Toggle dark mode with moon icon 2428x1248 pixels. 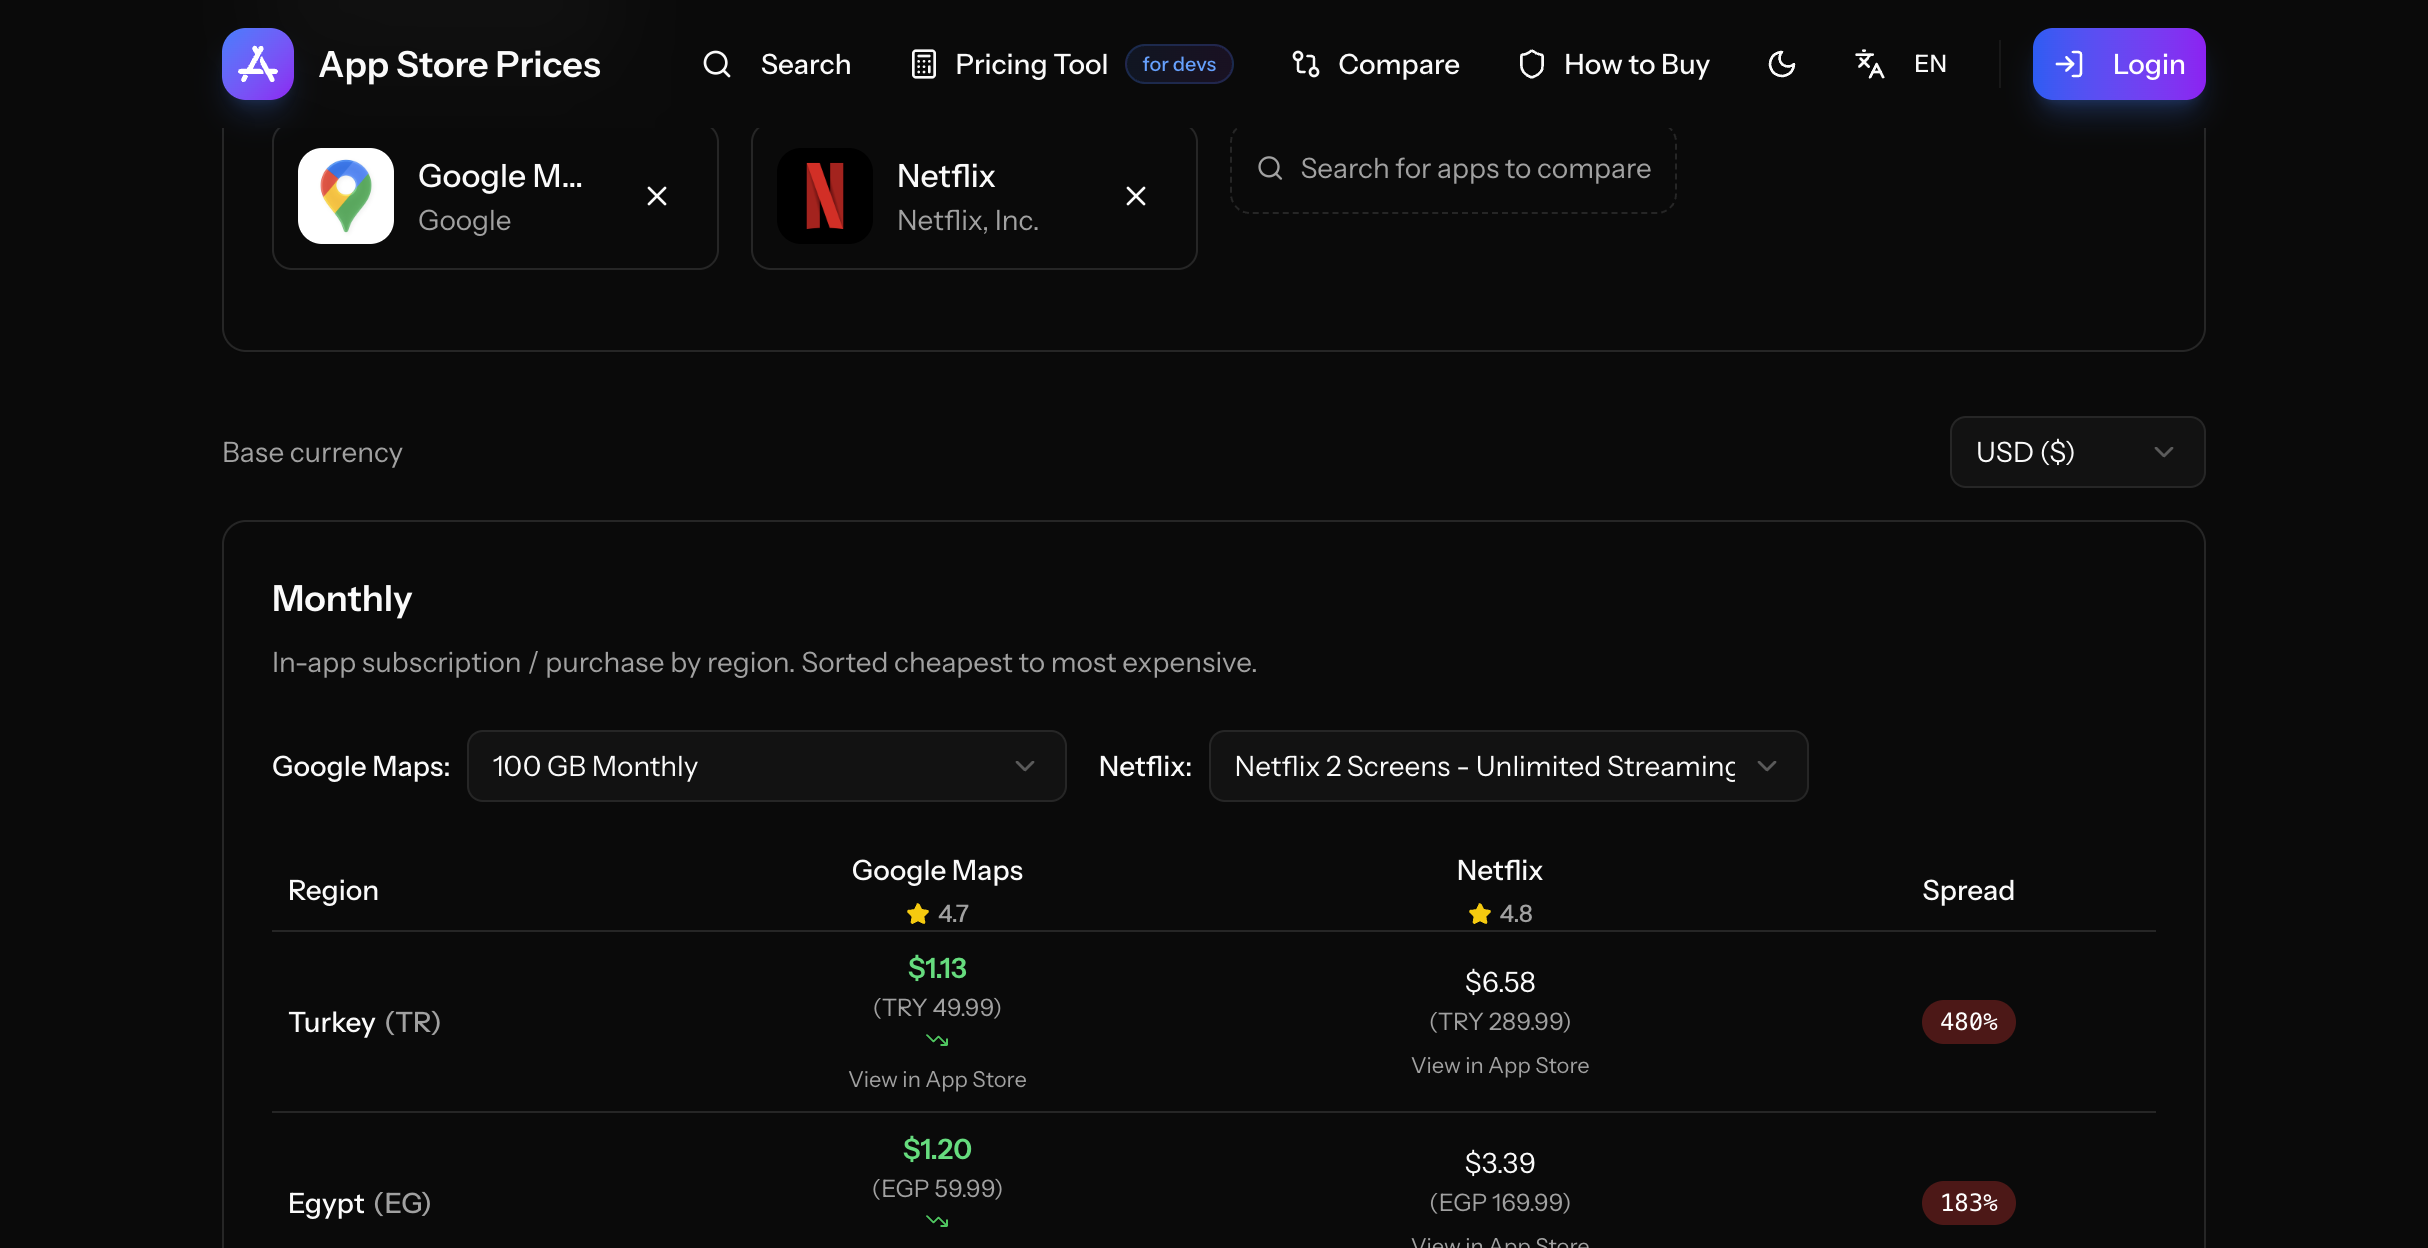coord(1782,64)
